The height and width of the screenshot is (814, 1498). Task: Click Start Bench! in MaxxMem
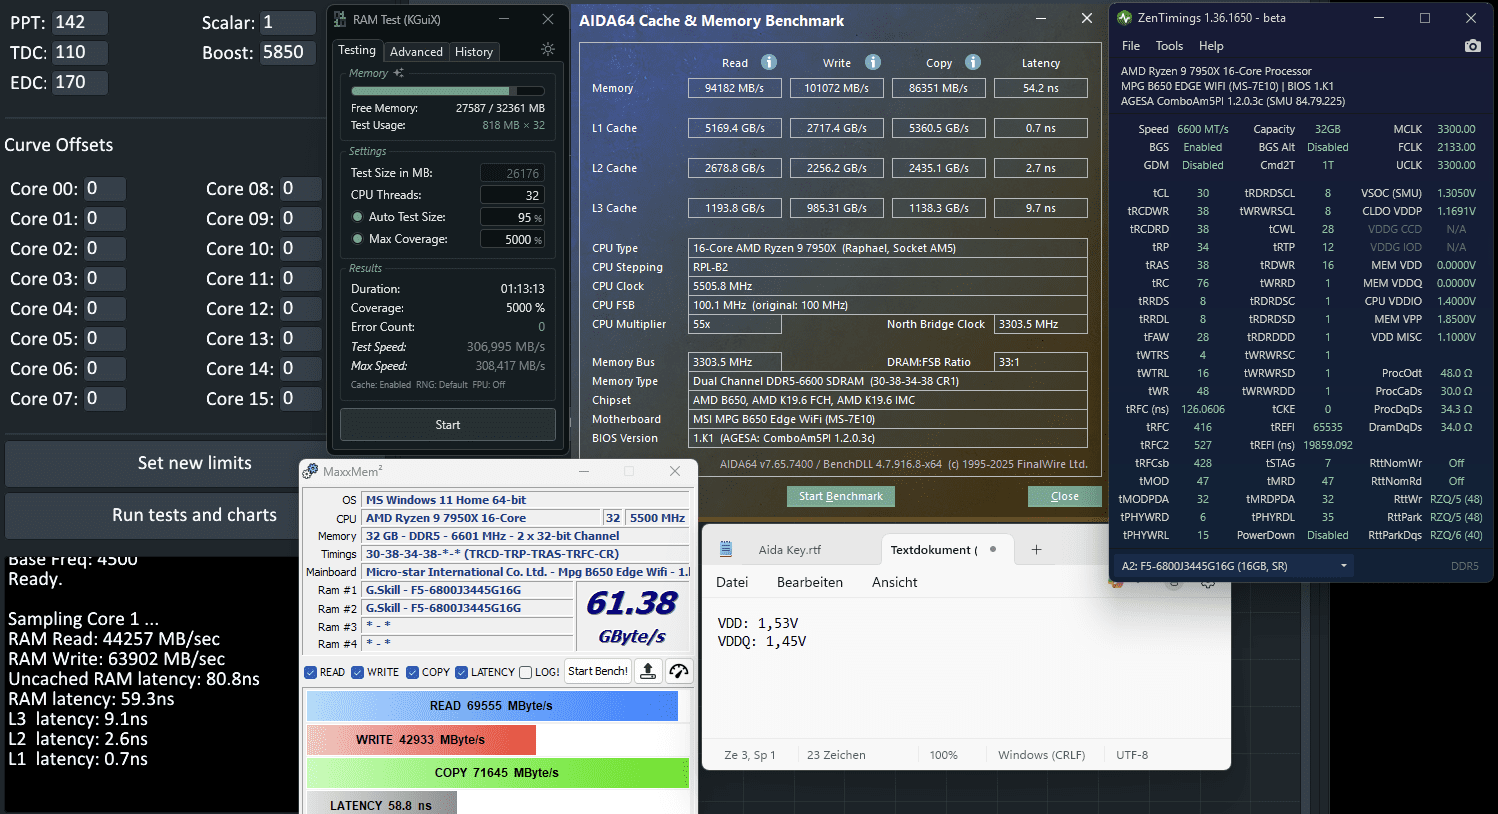pos(598,671)
